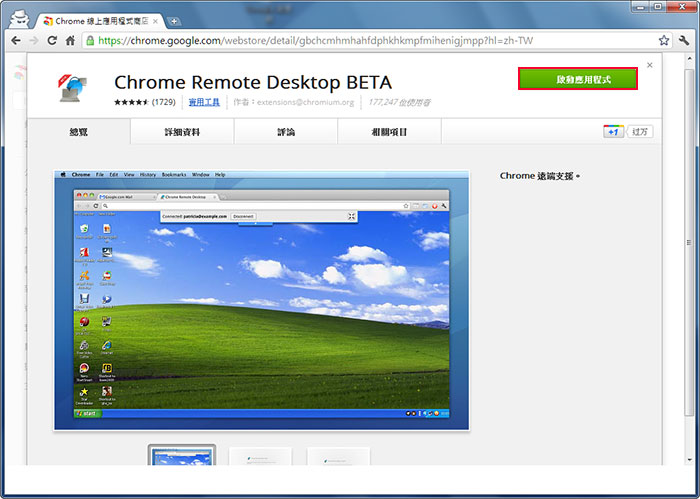The width and height of the screenshot is (700, 499).
Task: Click the Chrome Remote Desktop BETA title
Action: tap(253, 82)
